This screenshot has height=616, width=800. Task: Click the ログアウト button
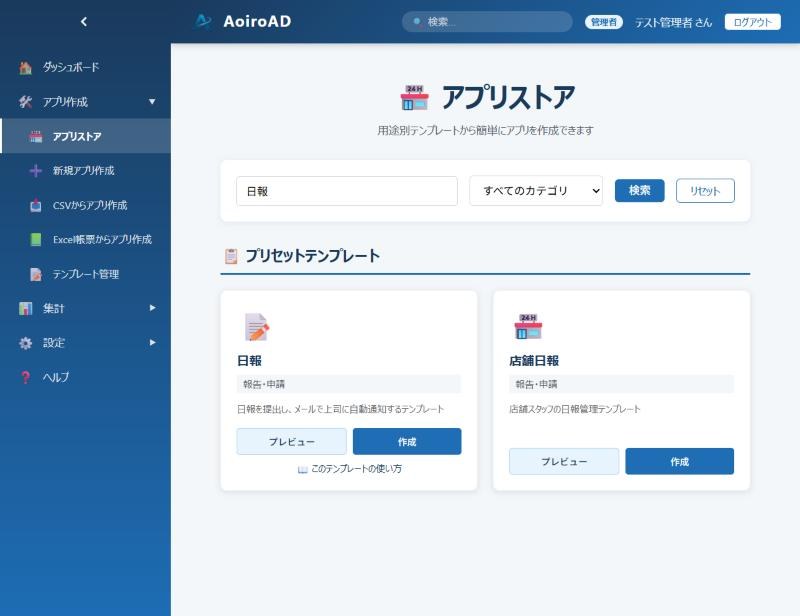(x=753, y=22)
